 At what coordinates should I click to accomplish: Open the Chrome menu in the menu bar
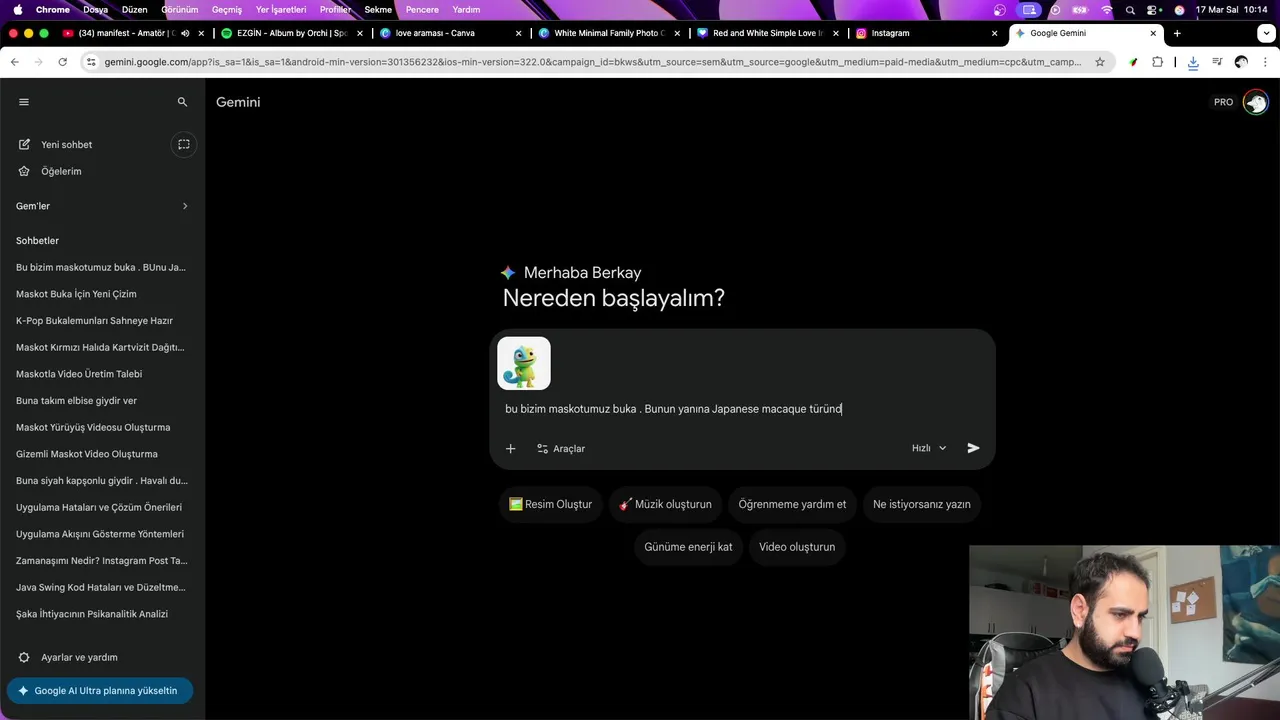pos(53,10)
